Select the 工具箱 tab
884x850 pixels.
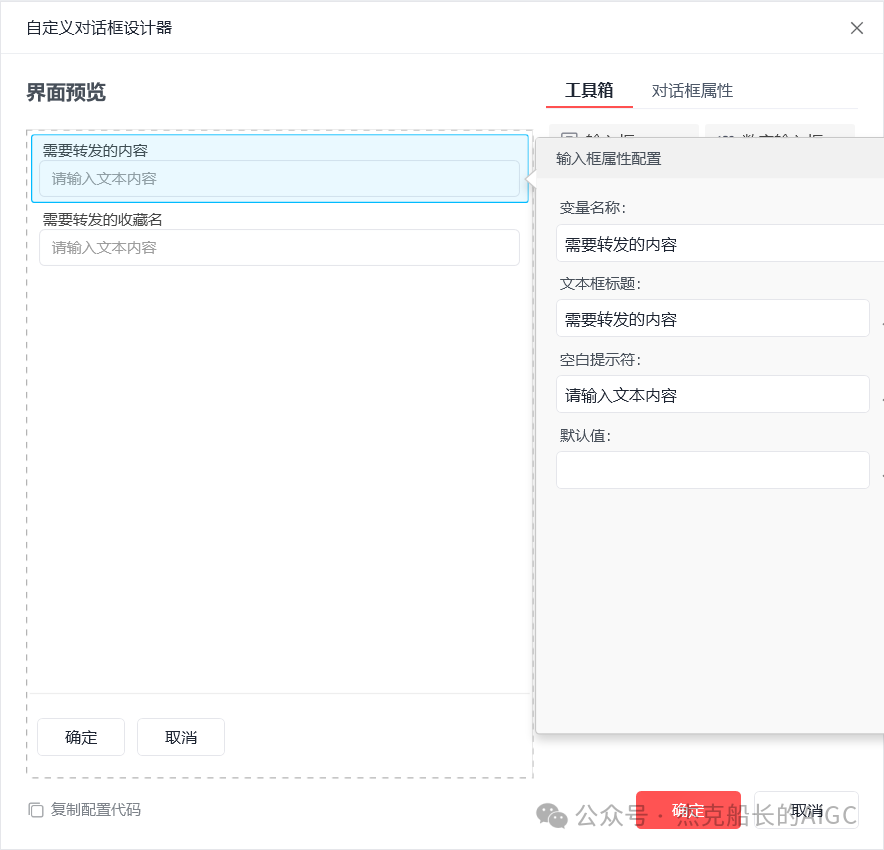[588, 90]
